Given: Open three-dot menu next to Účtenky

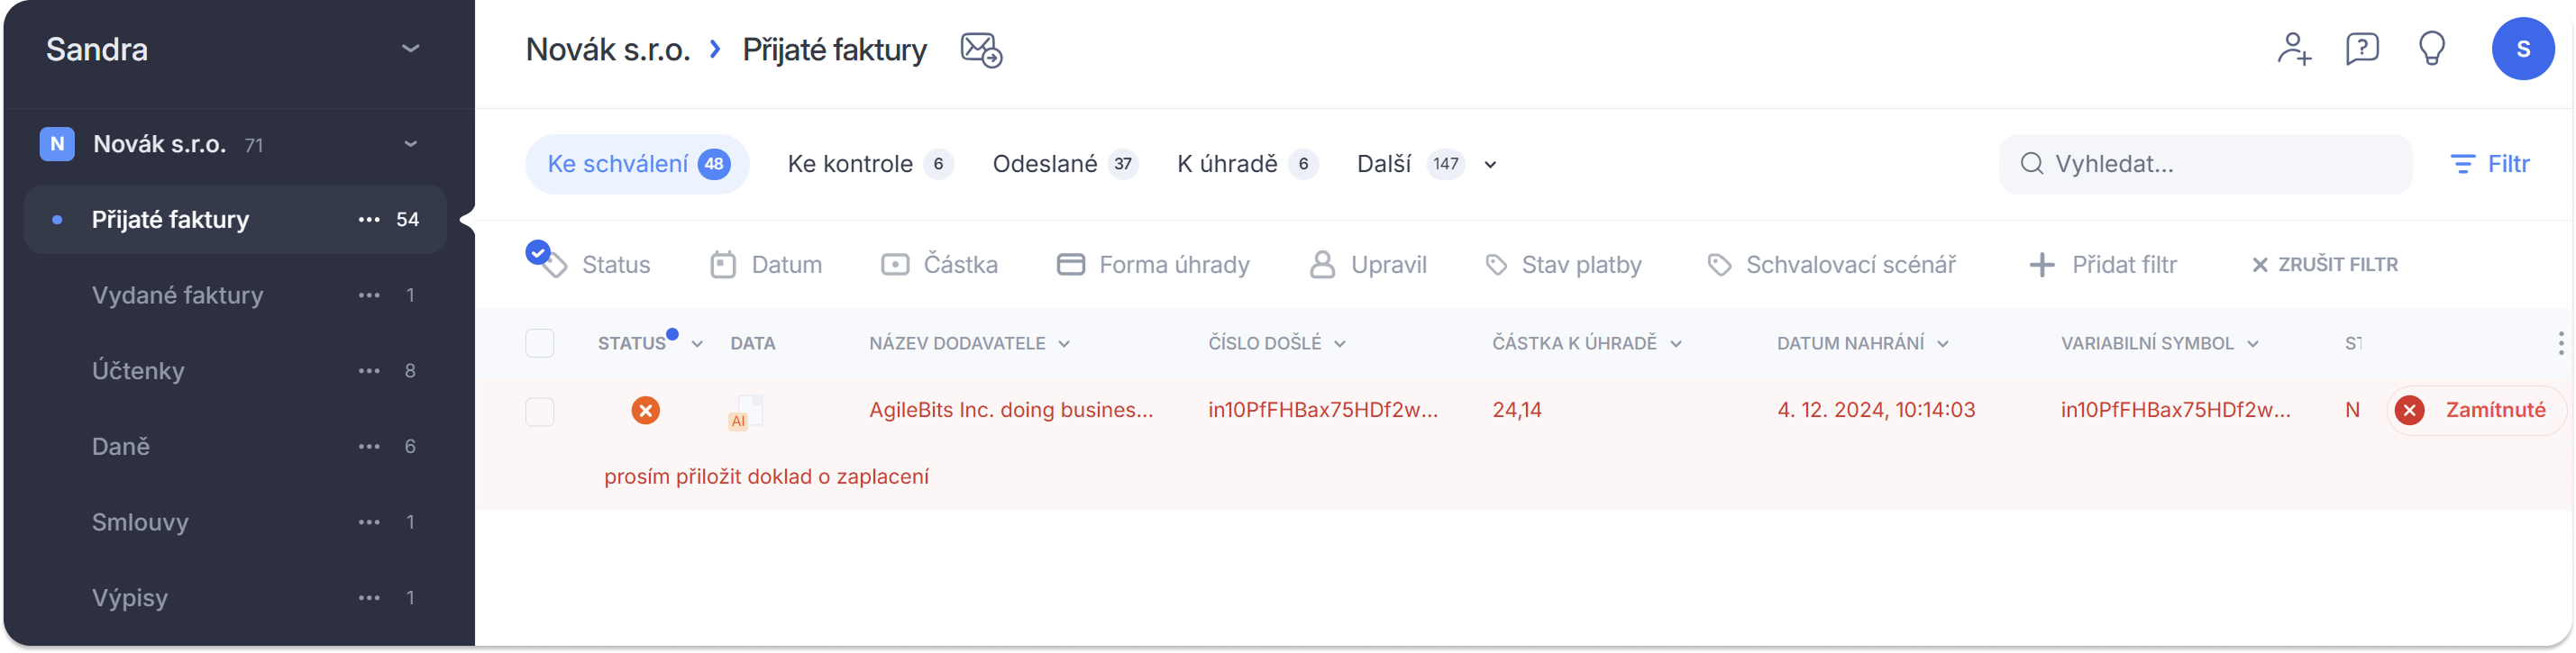Looking at the screenshot, I should click(369, 371).
